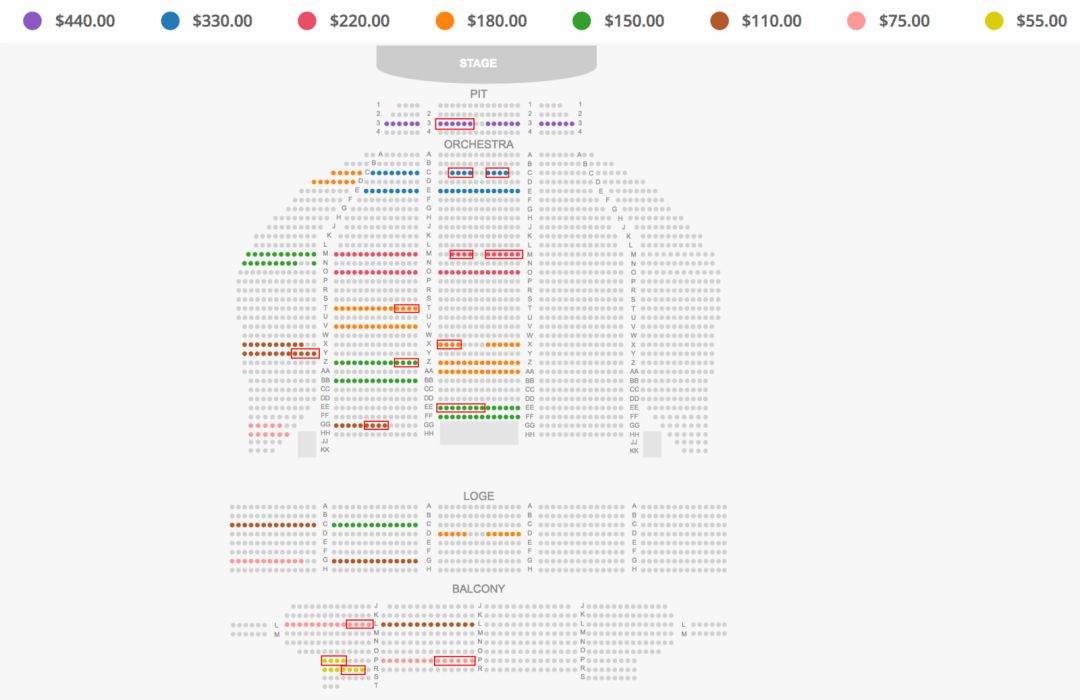Click boxed orange seats in orchestra row T
This screenshot has height=700, width=1080.
(406, 309)
